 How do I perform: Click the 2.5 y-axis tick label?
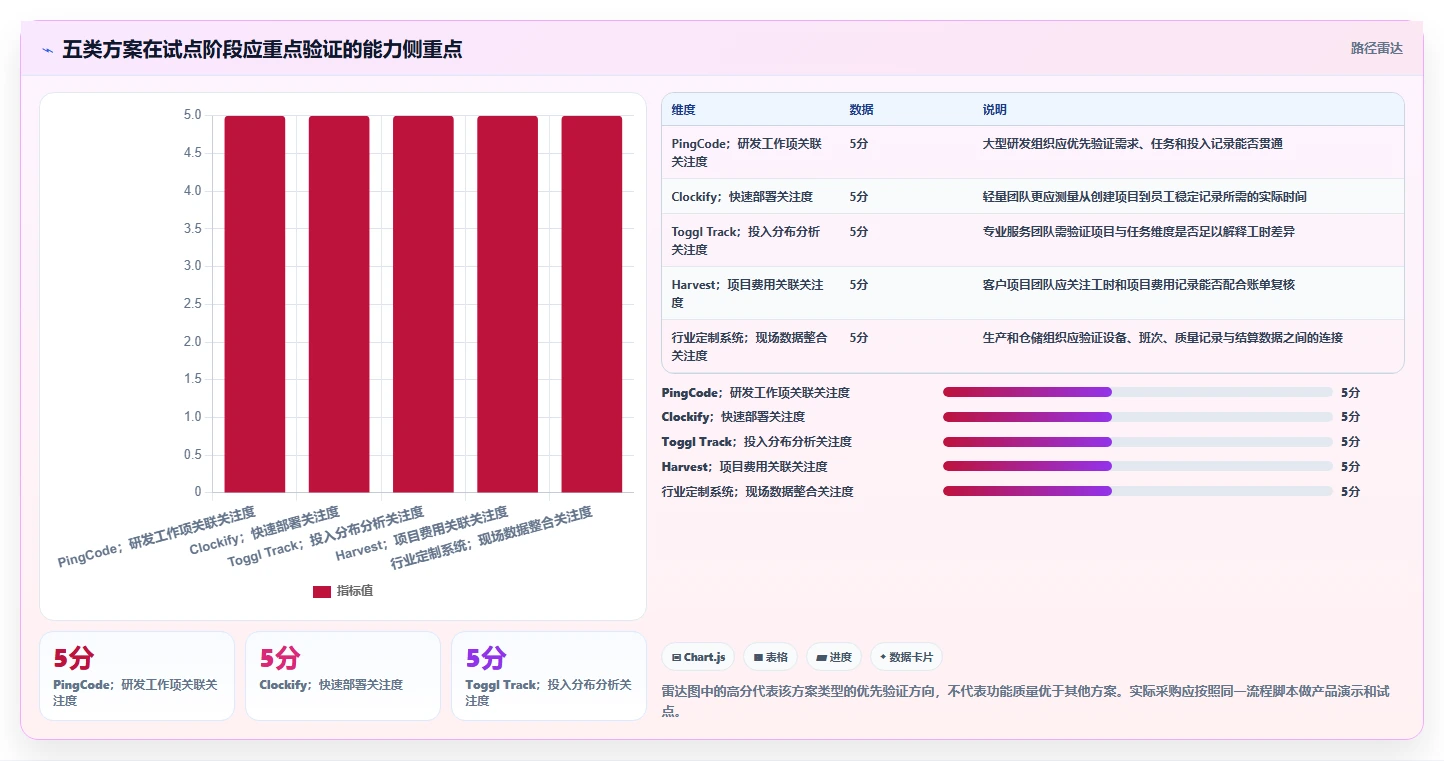(192, 304)
